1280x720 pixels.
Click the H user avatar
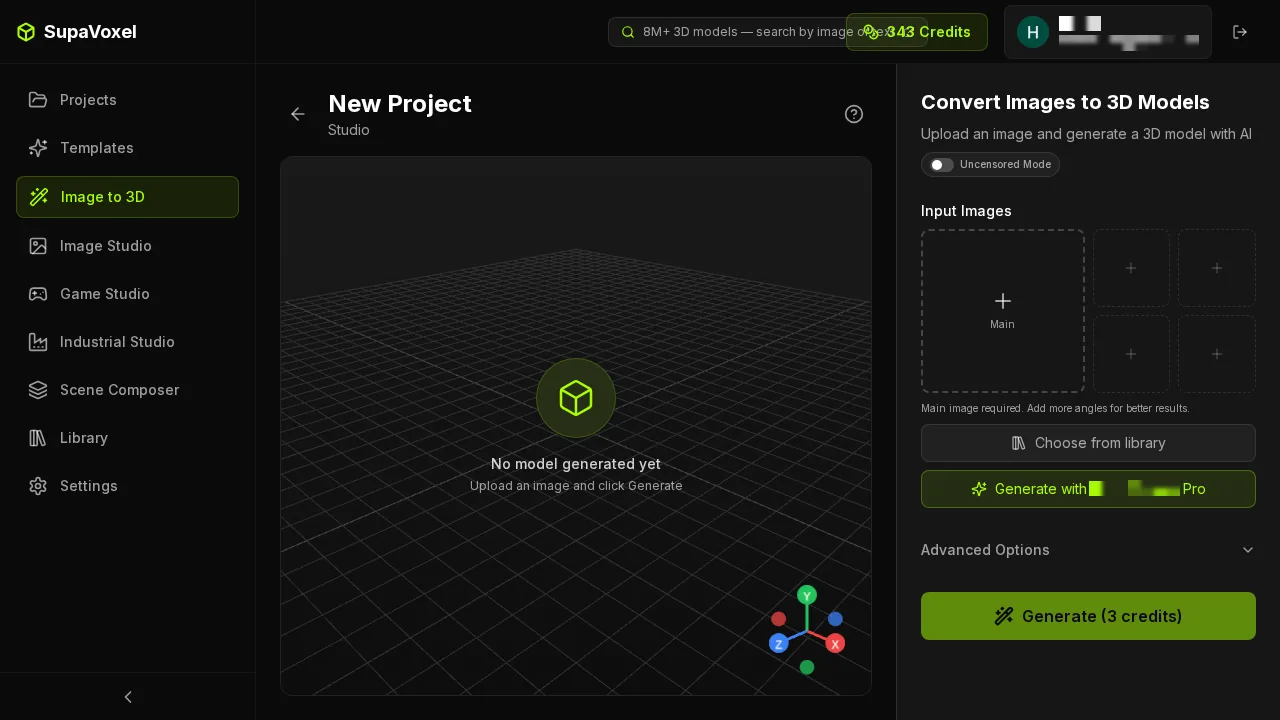coord(1033,32)
